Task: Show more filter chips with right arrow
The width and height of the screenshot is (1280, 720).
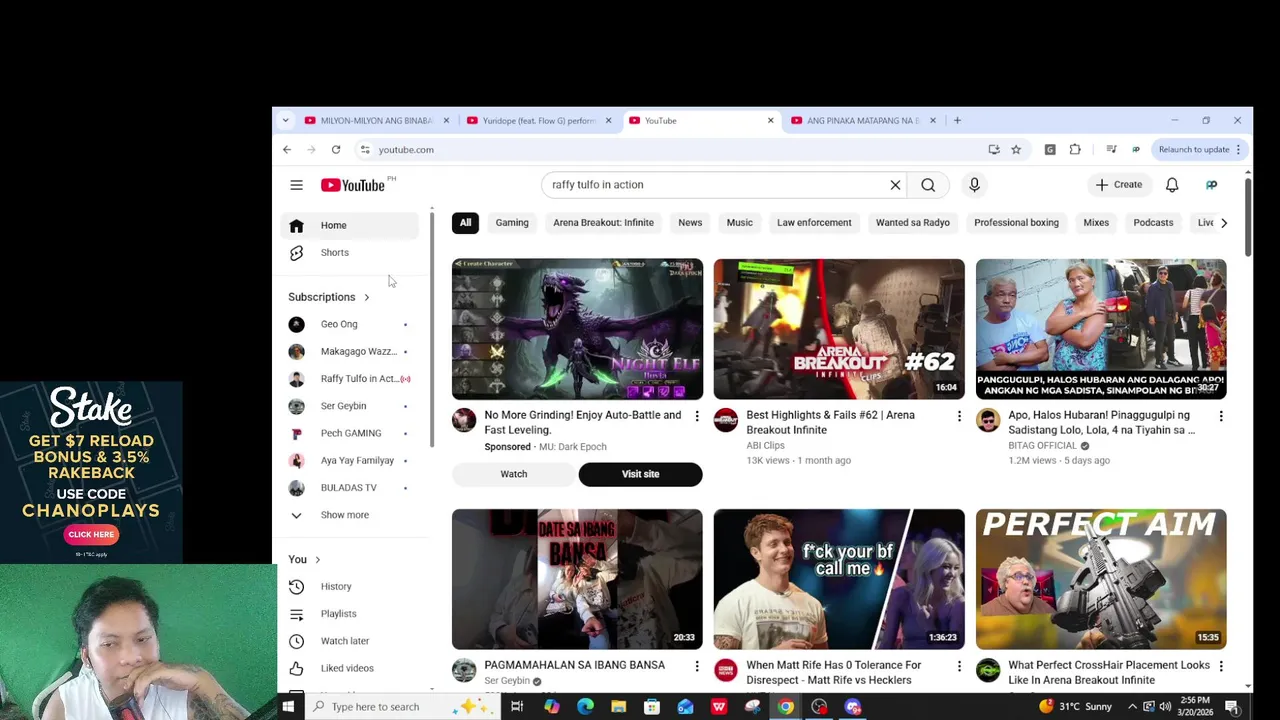Action: (x=1223, y=223)
